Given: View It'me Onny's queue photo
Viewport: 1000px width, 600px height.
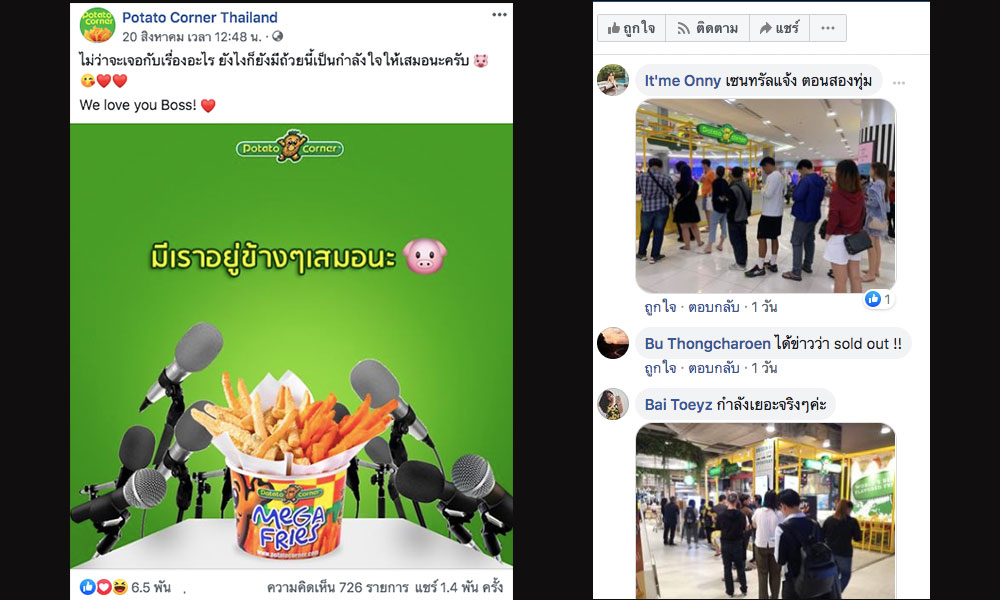Looking at the screenshot, I should click(765, 196).
